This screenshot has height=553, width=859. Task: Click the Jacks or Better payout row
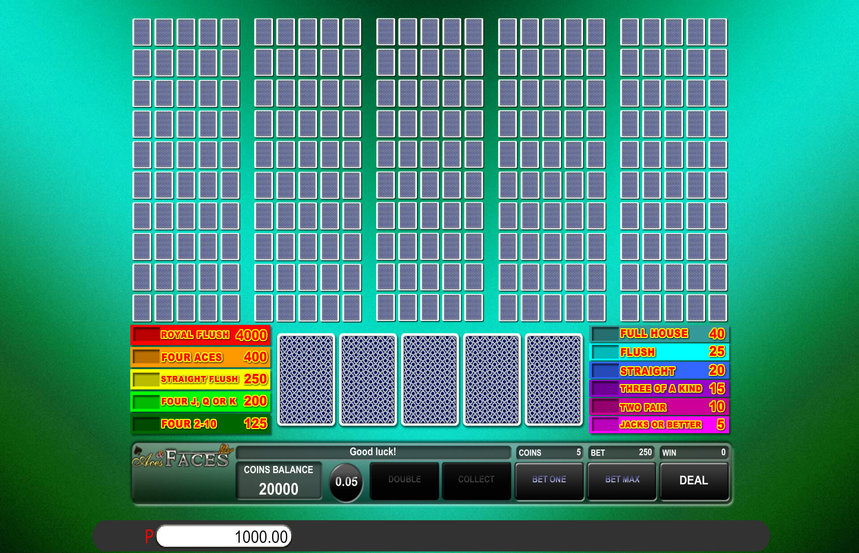(660, 425)
